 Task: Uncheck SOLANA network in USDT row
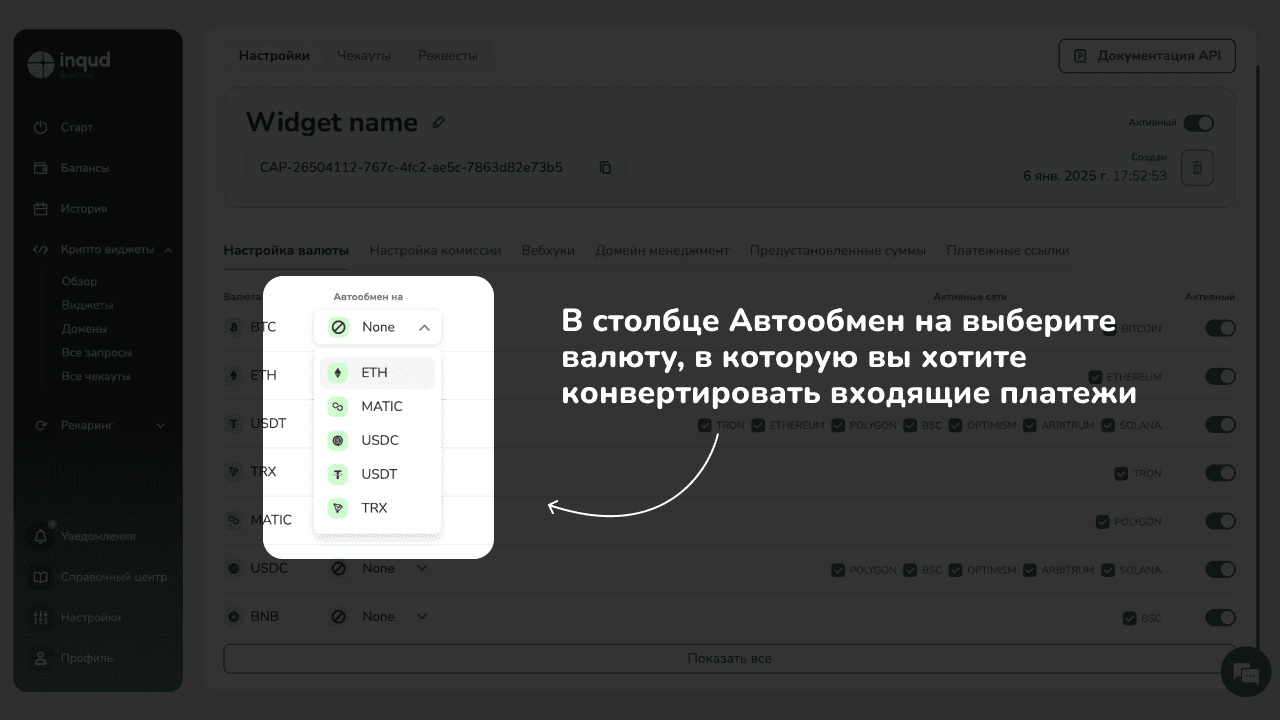[x=1108, y=425]
